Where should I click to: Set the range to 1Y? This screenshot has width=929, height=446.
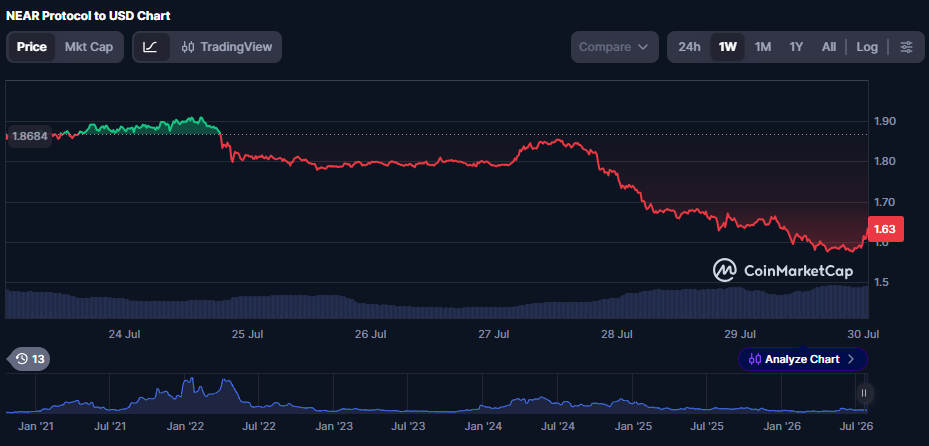click(x=796, y=47)
